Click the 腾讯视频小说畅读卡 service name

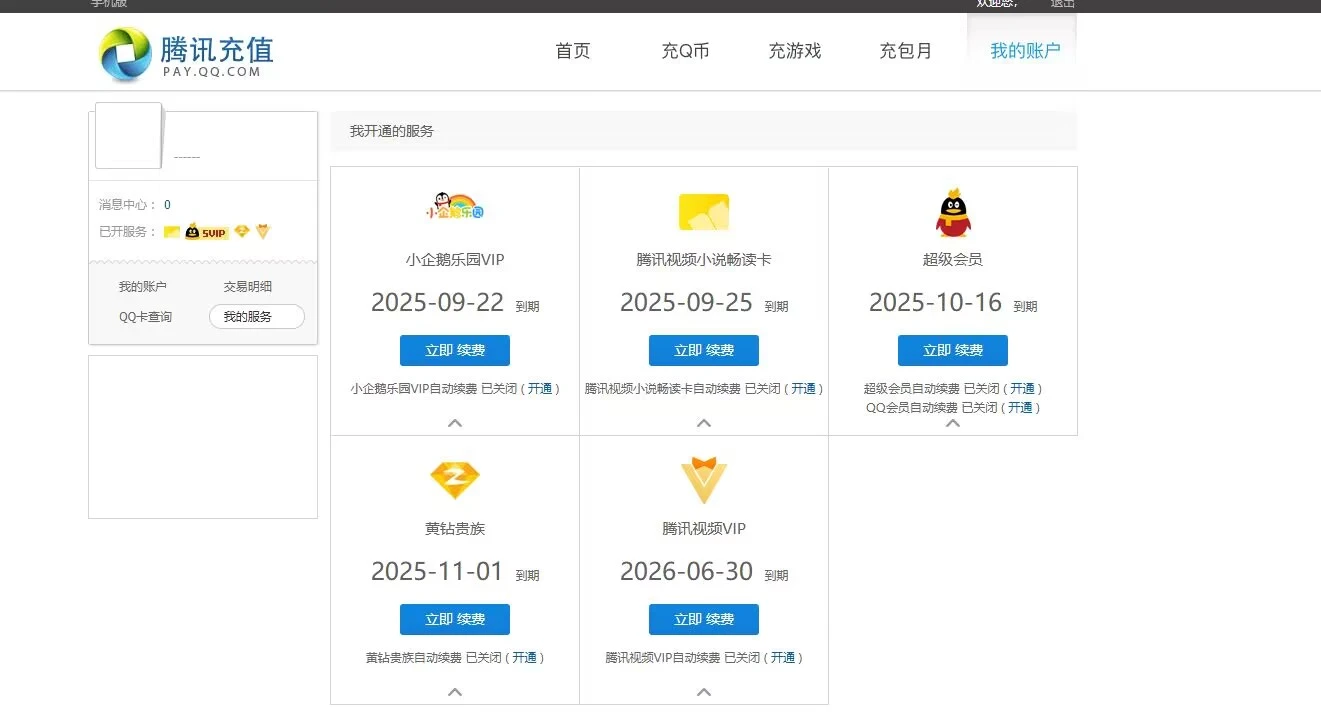(x=704, y=260)
